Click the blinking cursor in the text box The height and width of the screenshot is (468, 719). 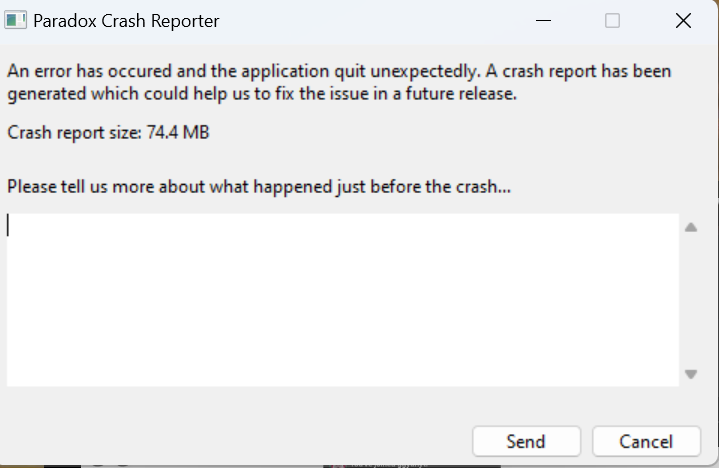[9, 225]
